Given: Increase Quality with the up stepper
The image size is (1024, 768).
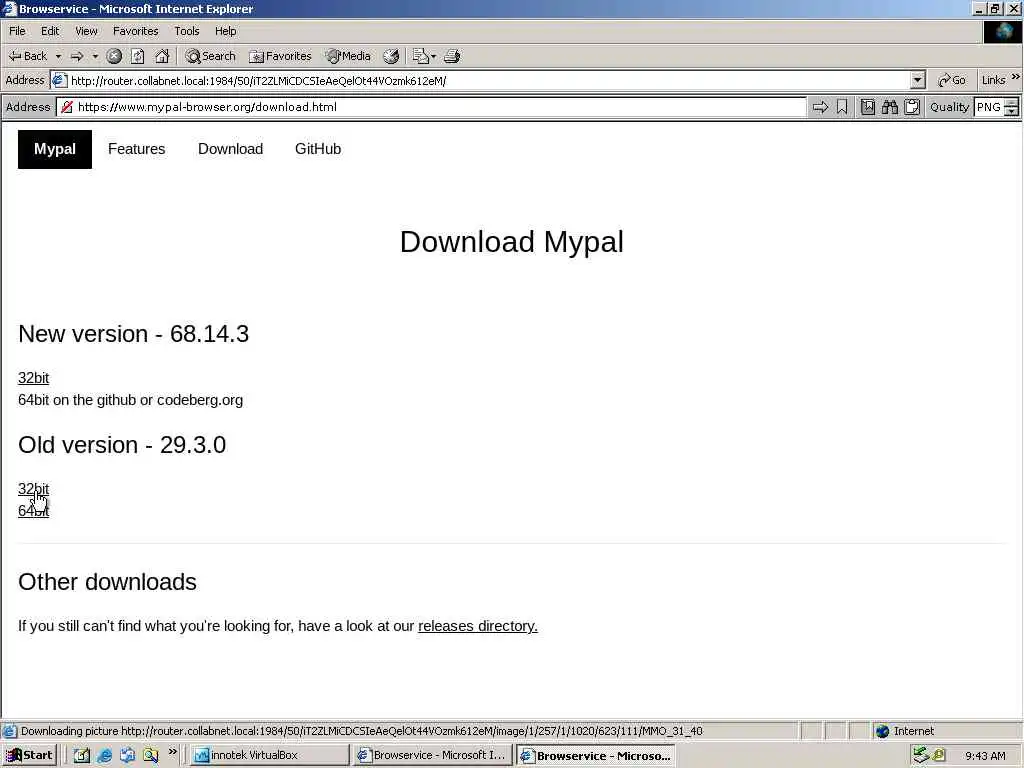Looking at the screenshot, I should click(x=1012, y=103).
